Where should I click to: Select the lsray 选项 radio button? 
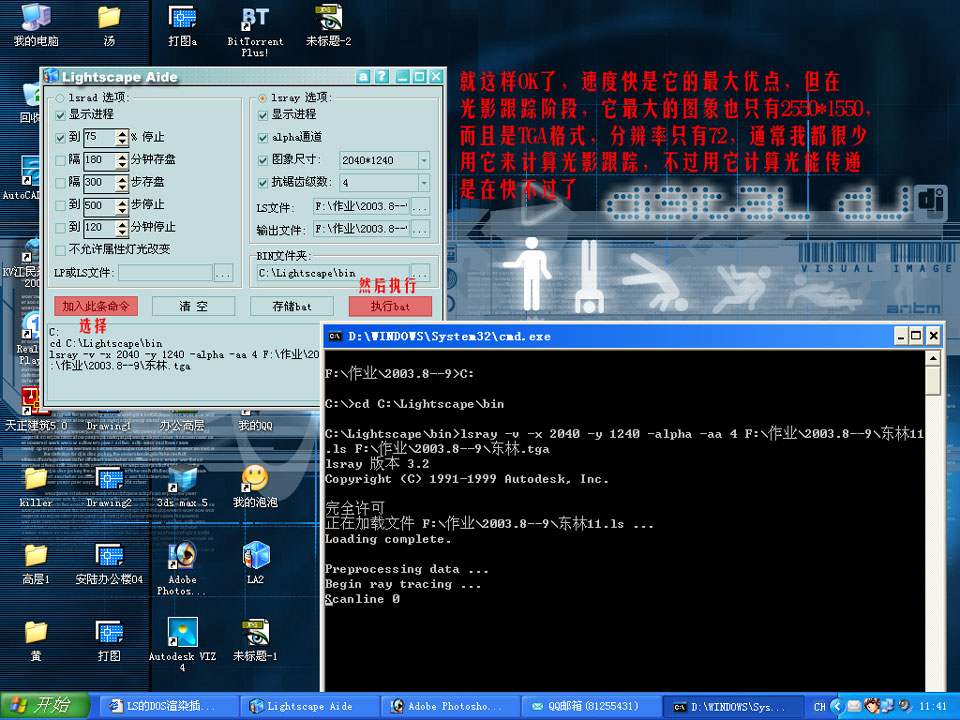263,98
